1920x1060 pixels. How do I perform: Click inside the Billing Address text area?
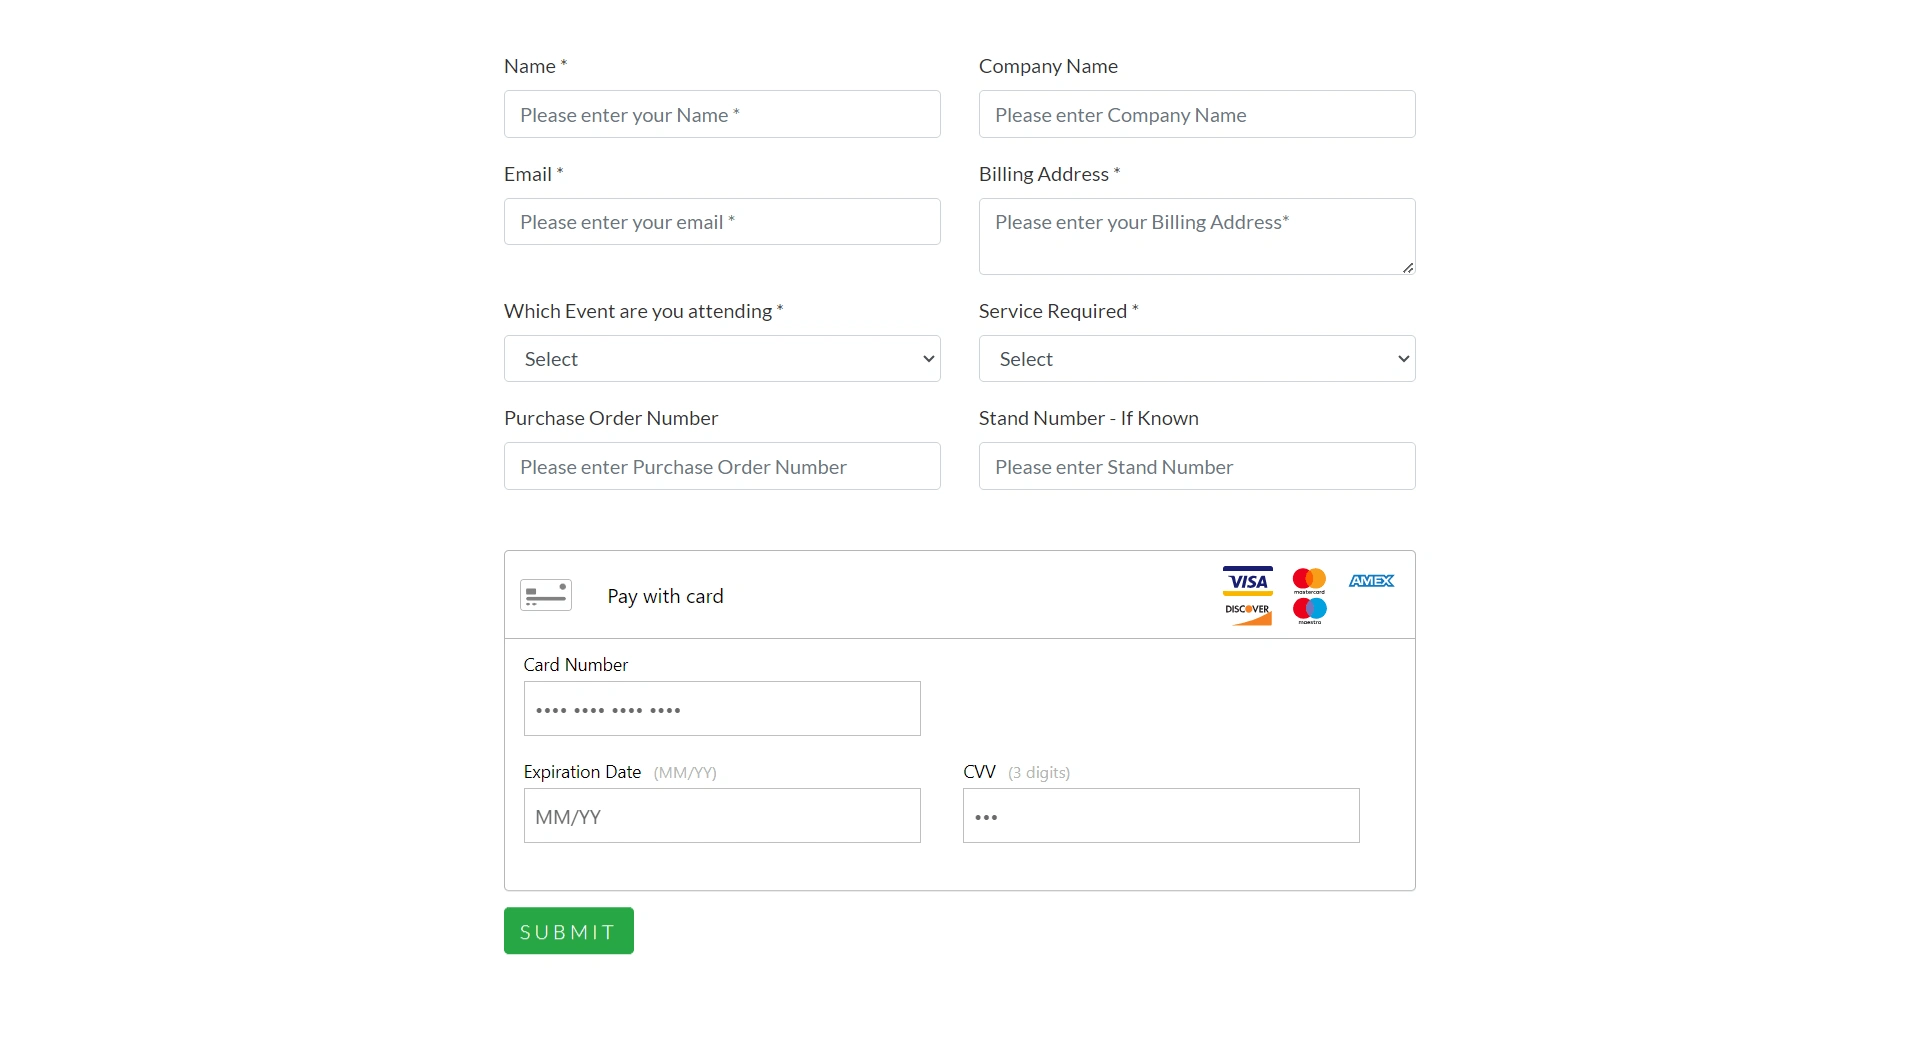point(1197,237)
